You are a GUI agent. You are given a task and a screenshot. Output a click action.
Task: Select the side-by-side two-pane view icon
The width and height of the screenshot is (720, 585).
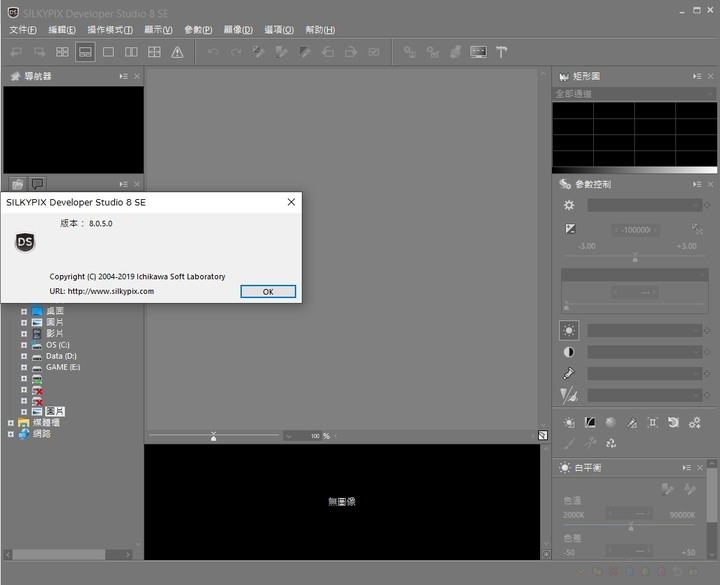coord(131,52)
